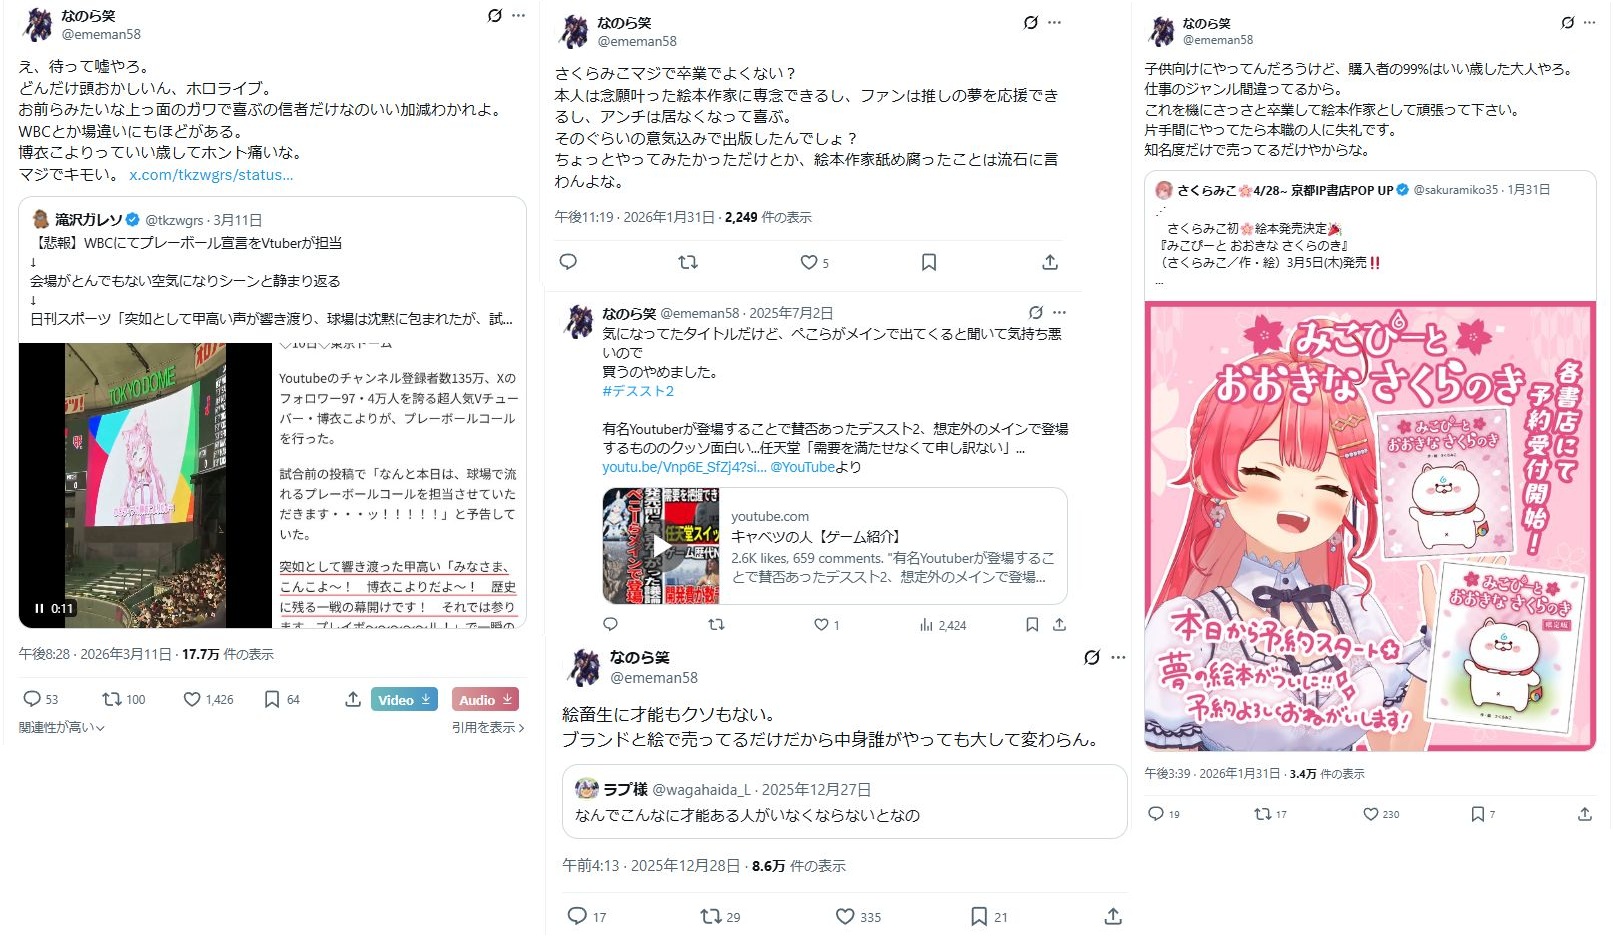Share the 17.7万 views tweet
The width and height of the screenshot is (1613, 944).
(x=353, y=699)
